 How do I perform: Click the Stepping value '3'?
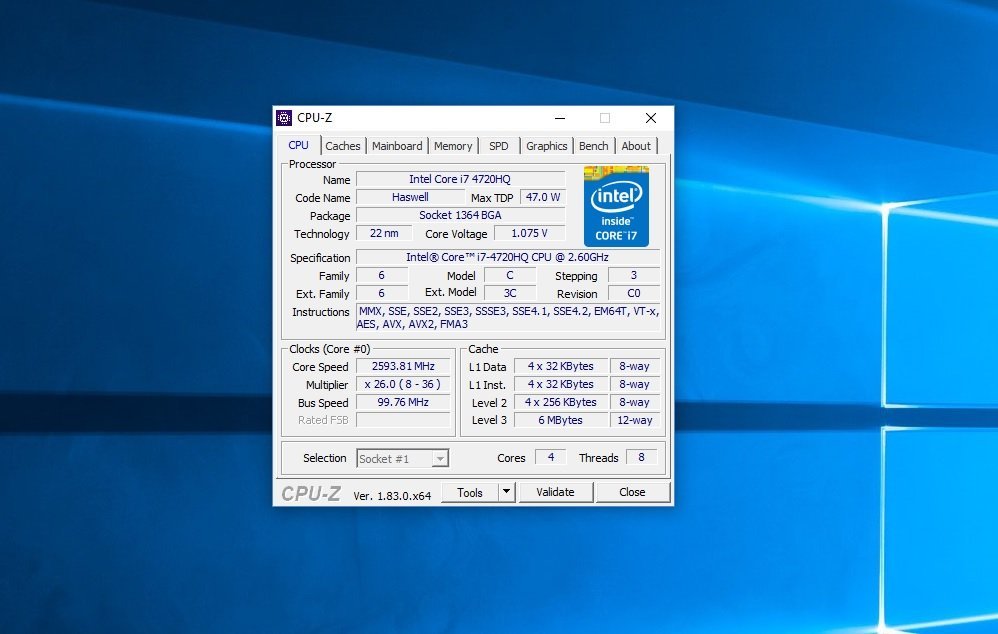click(x=634, y=275)
